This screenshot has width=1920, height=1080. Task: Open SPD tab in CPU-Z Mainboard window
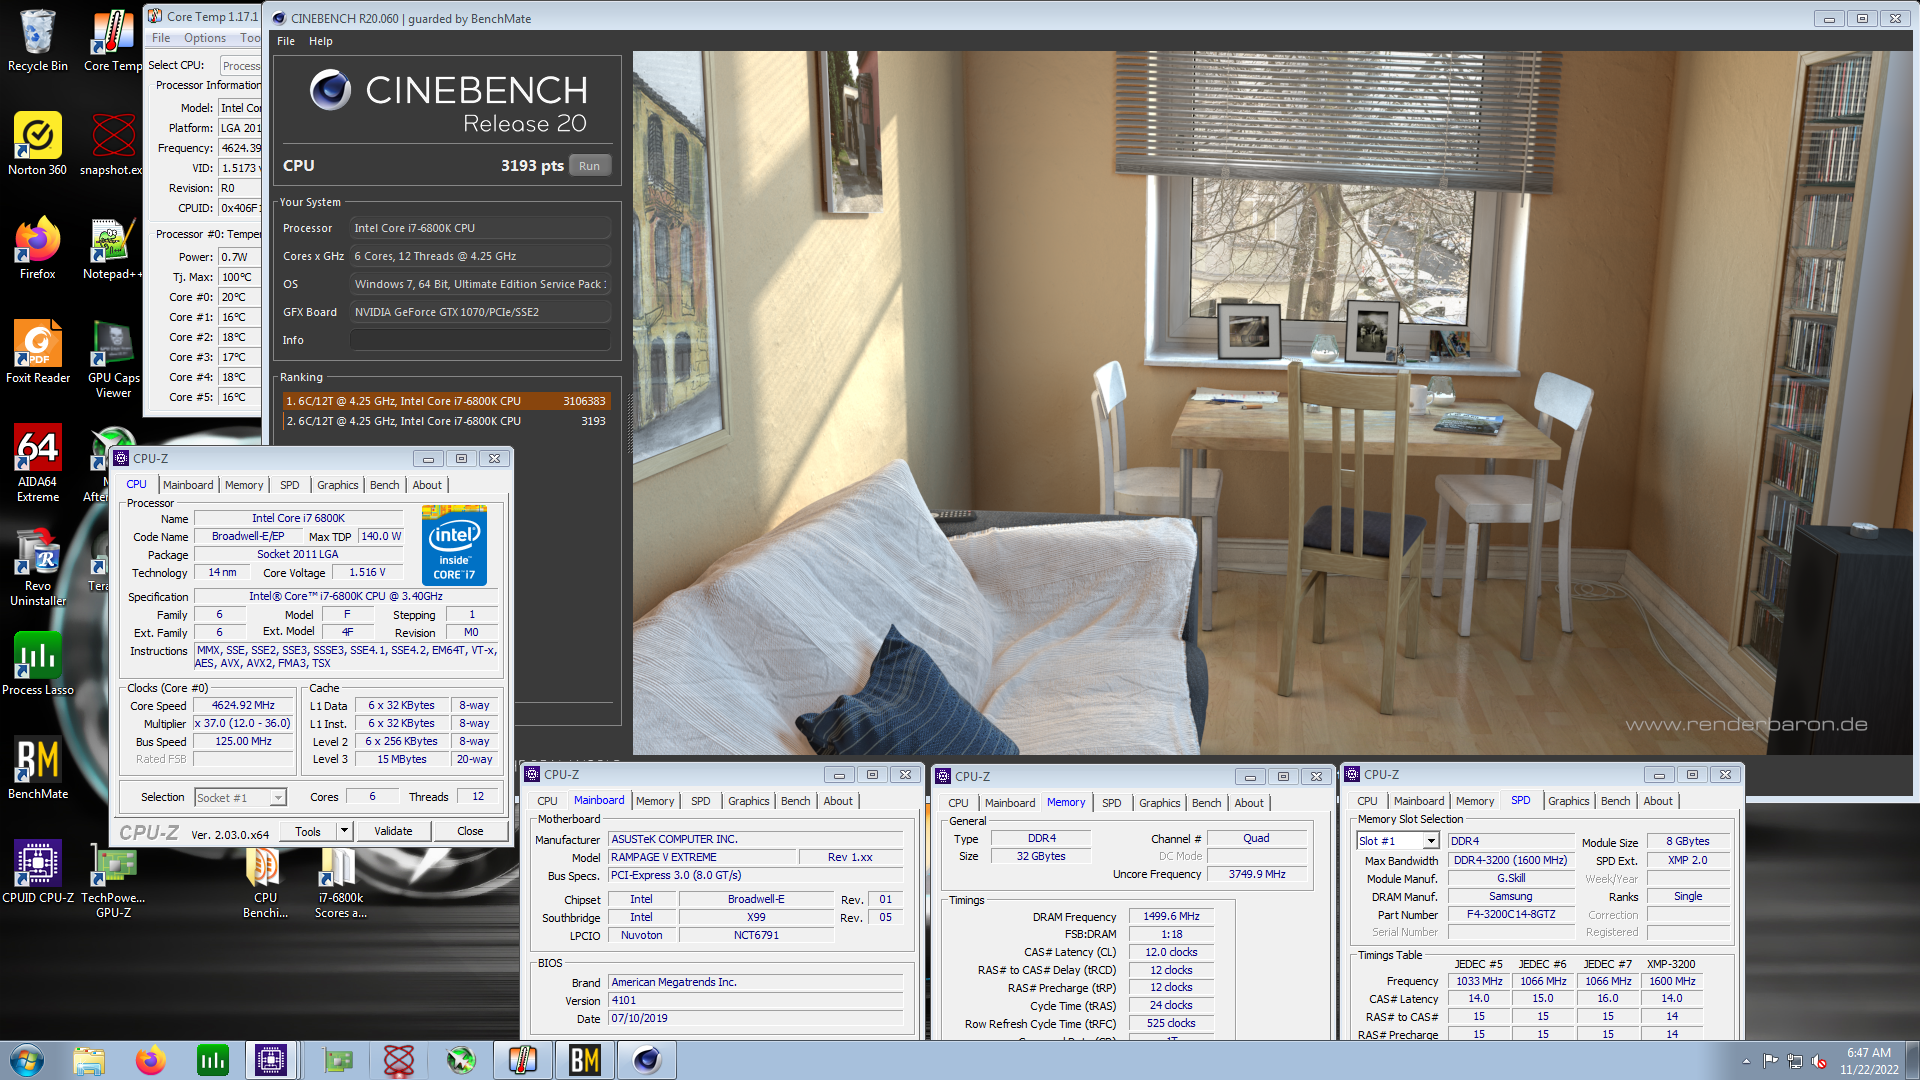tap(701, 801)
